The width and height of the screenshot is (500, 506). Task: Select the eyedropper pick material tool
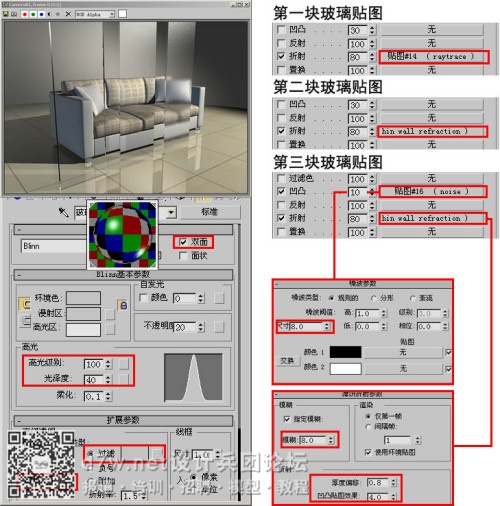click(x=63, y=212)
